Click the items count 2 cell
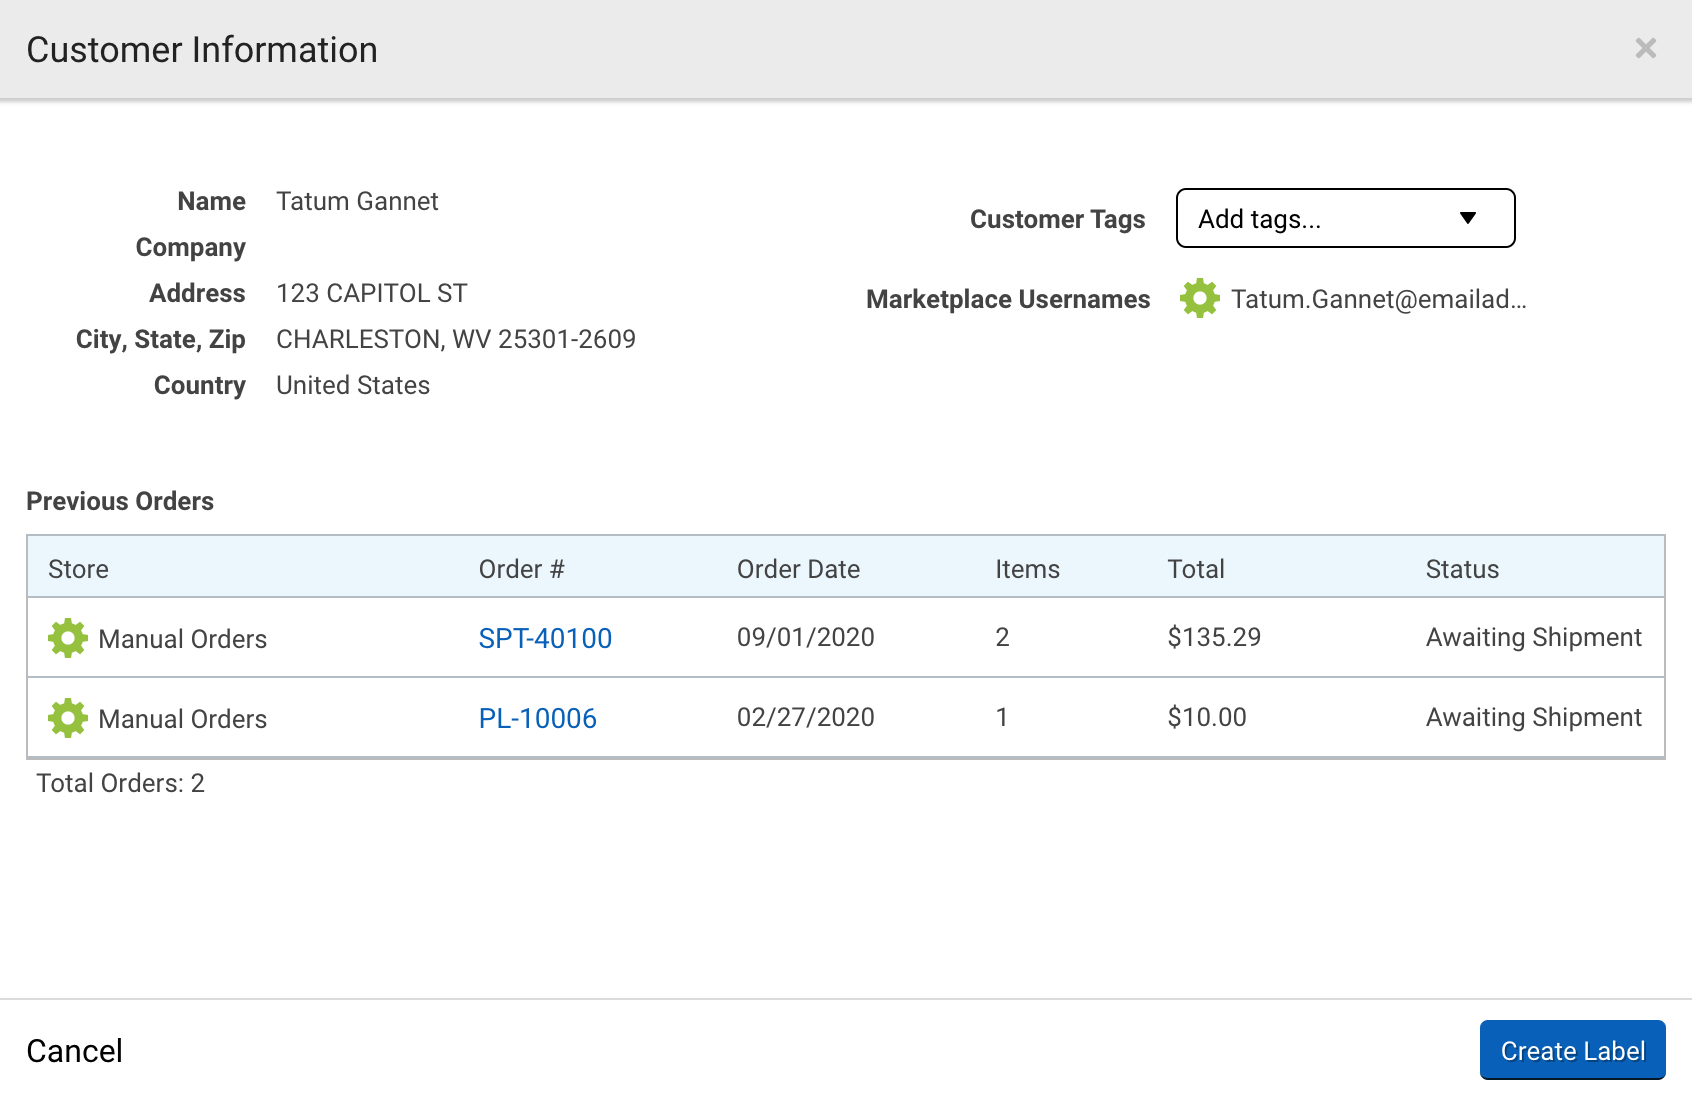This screenshot has width=1692, height=1094. (1002, 637)
